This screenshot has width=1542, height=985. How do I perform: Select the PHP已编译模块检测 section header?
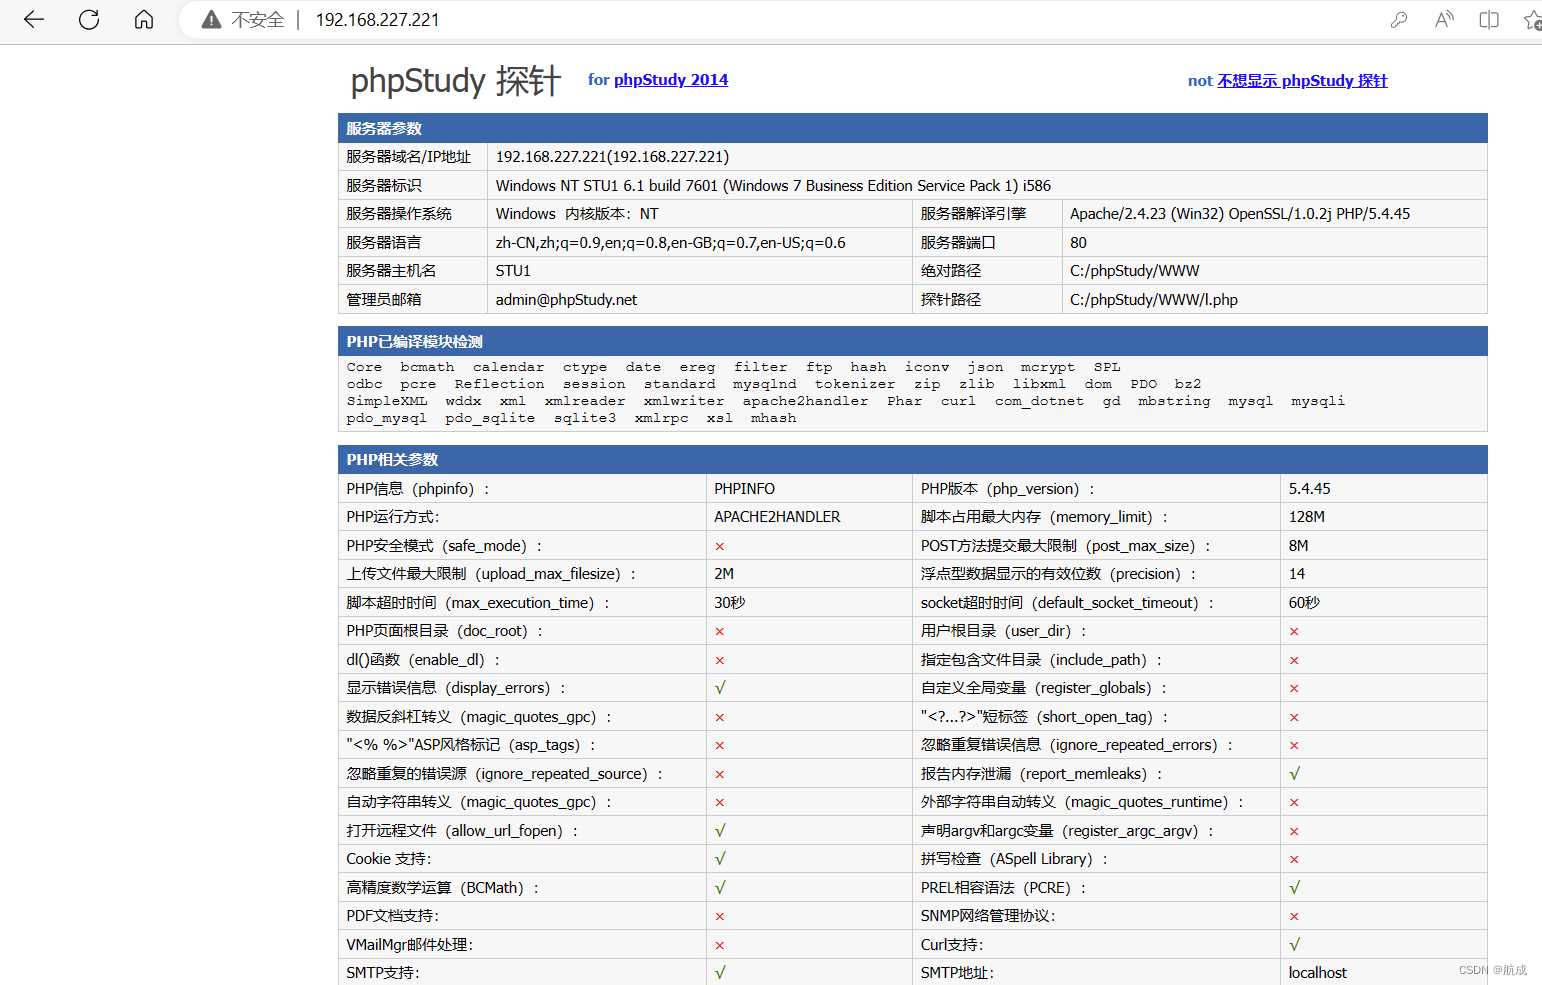click(912, 341)
